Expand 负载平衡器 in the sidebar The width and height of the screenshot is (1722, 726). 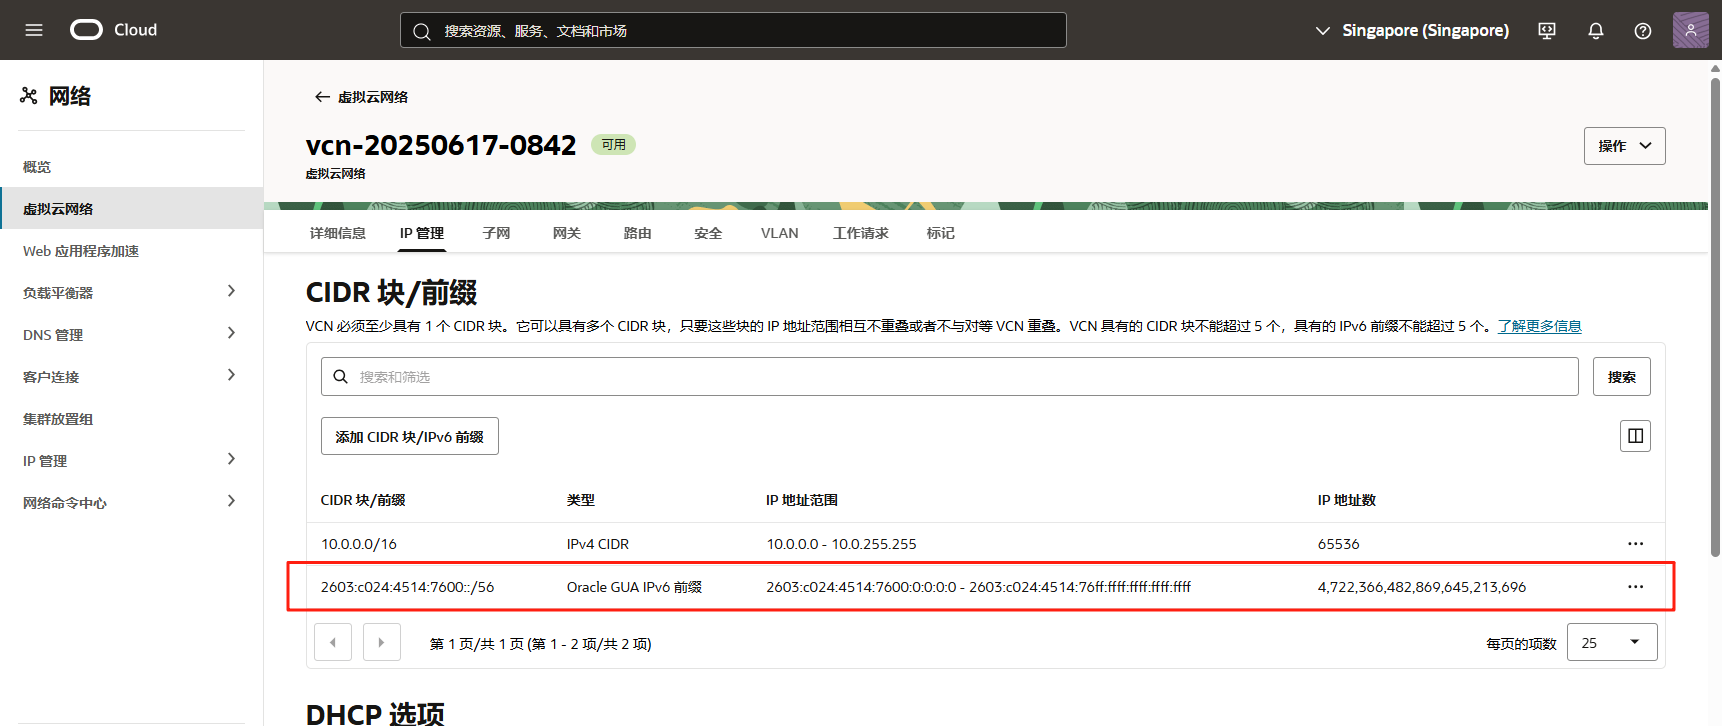[231, 292]
